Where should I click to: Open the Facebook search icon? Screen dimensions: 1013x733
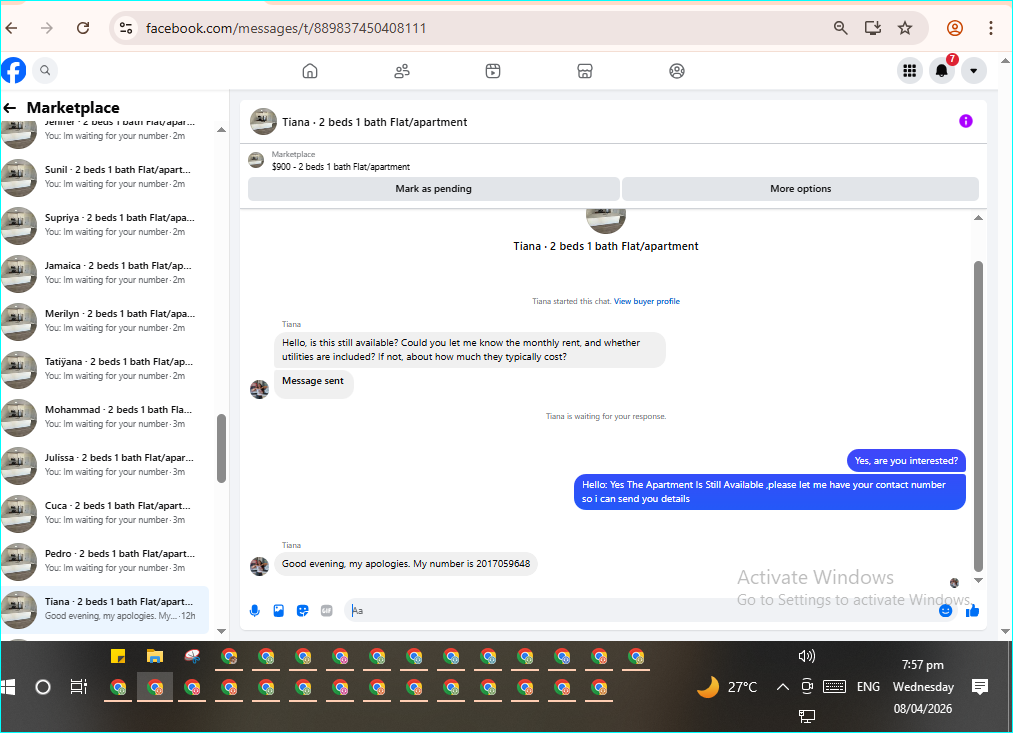point(45,70)
